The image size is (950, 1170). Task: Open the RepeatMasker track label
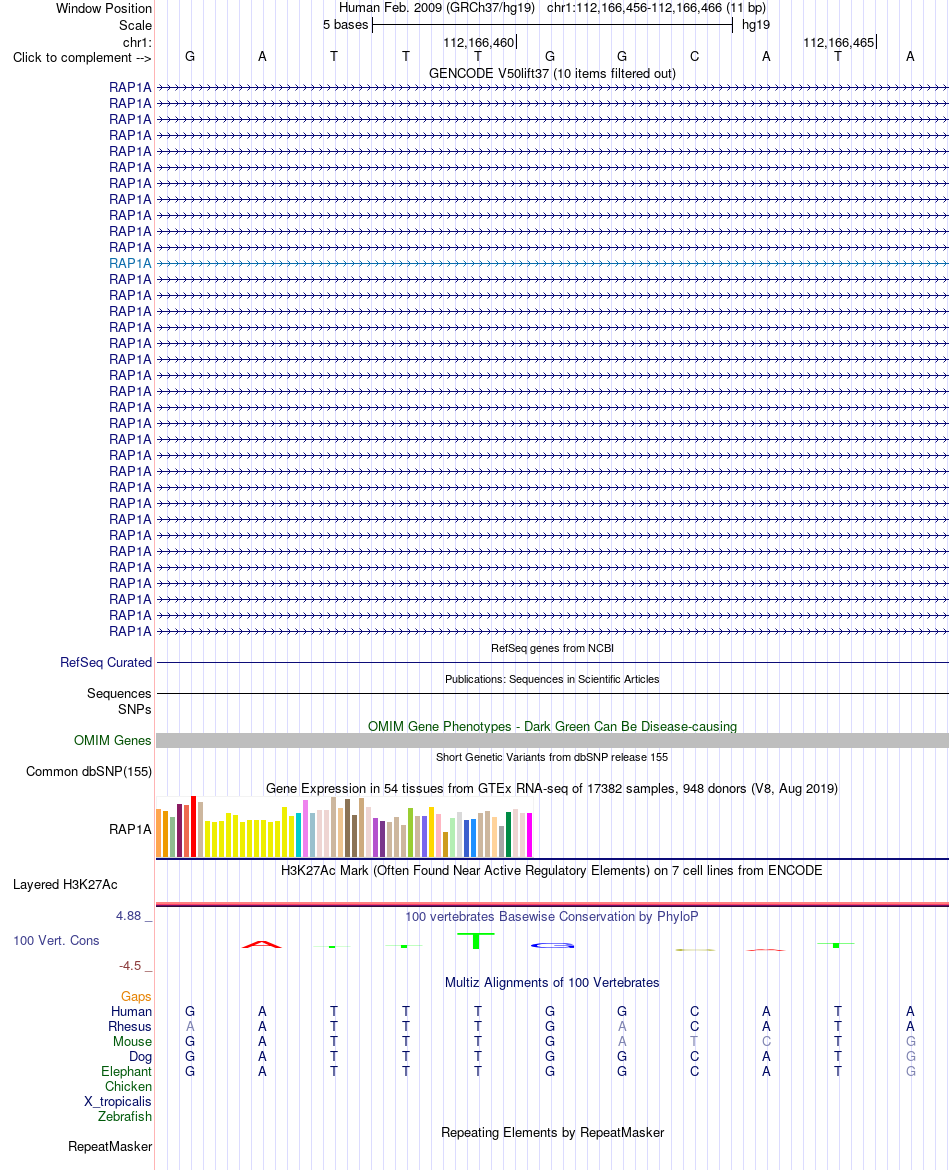110,1147
